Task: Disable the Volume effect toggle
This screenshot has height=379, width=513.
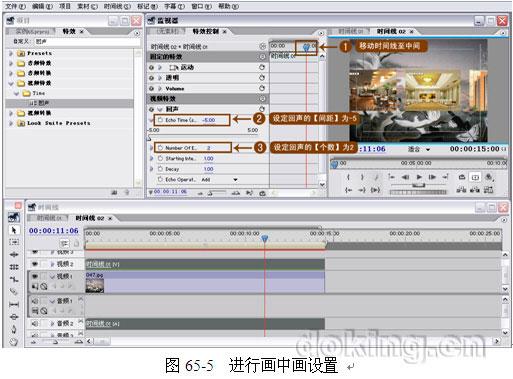Action: (152, 88)
